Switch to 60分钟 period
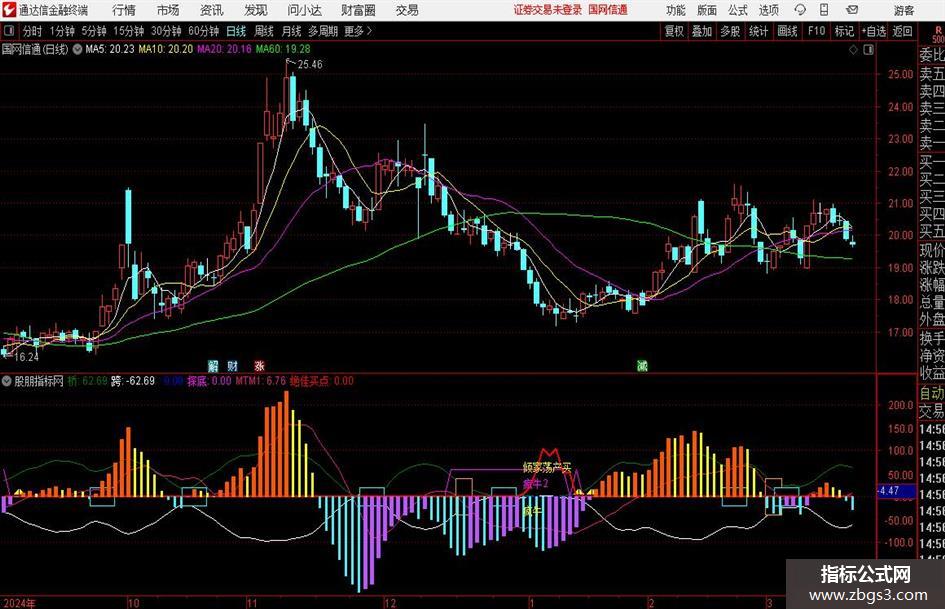The width and height of the screenshot is (945, 609). [203, 31]
